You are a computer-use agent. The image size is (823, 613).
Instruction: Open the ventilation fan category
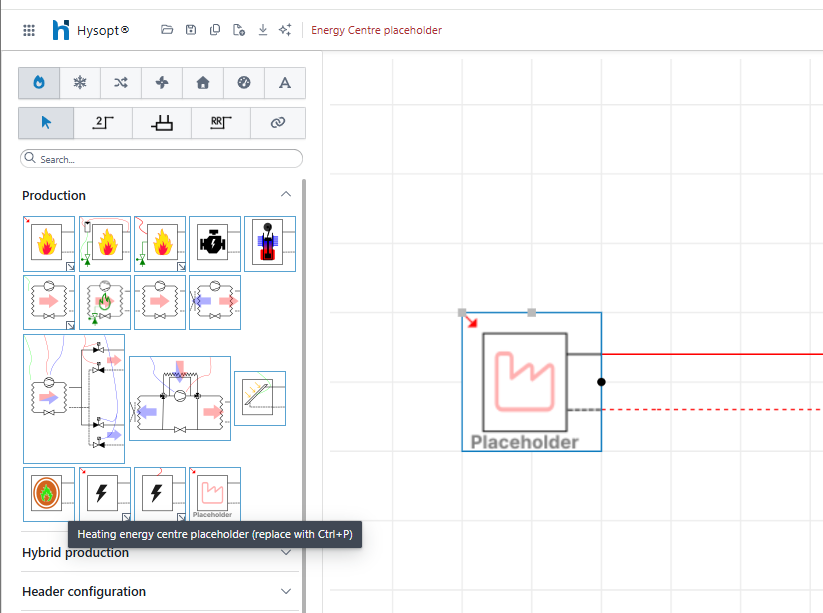[162, 83]
